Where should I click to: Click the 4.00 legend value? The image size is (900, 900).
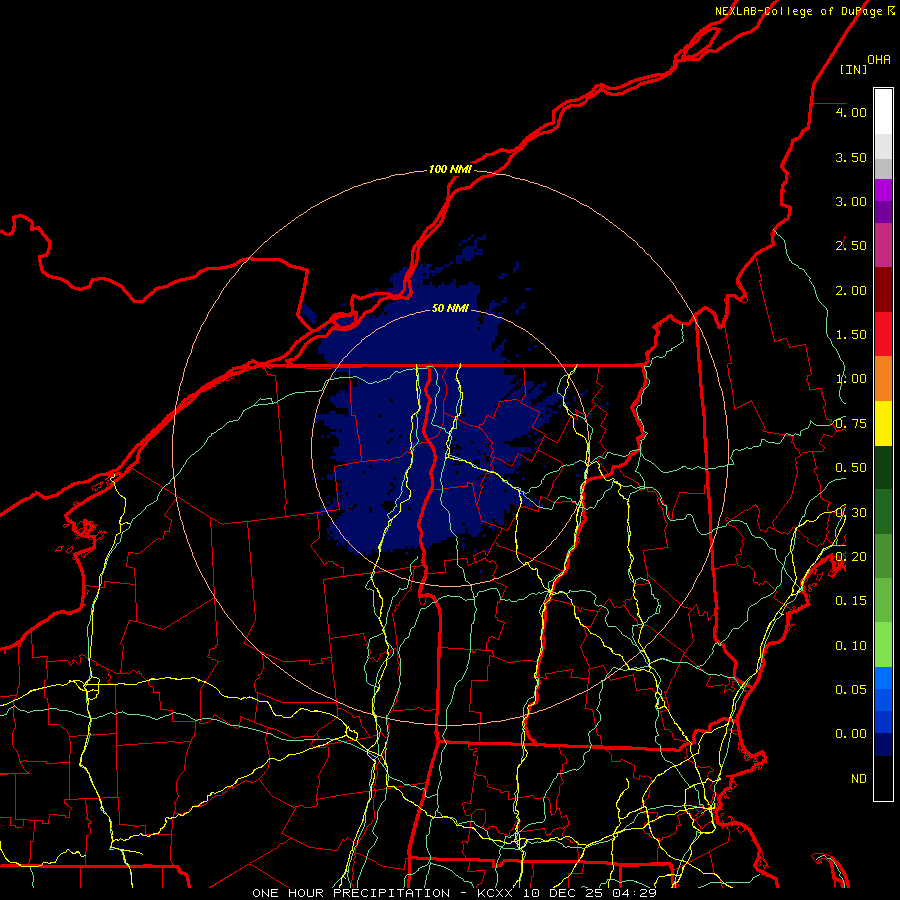[851, 112]
